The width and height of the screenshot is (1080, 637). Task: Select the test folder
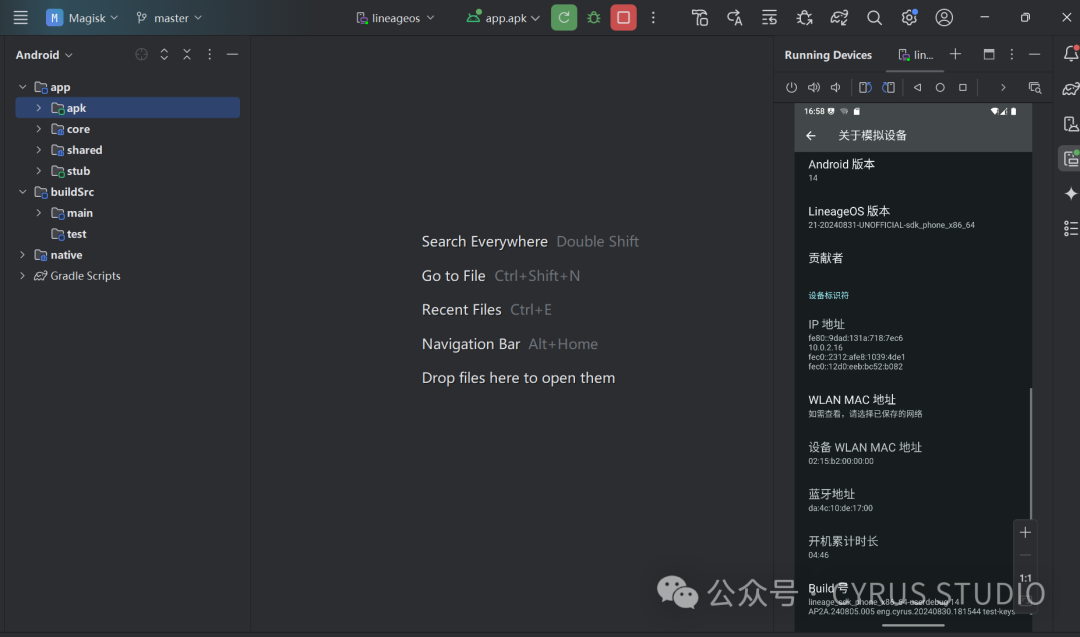tap(68, 234)
